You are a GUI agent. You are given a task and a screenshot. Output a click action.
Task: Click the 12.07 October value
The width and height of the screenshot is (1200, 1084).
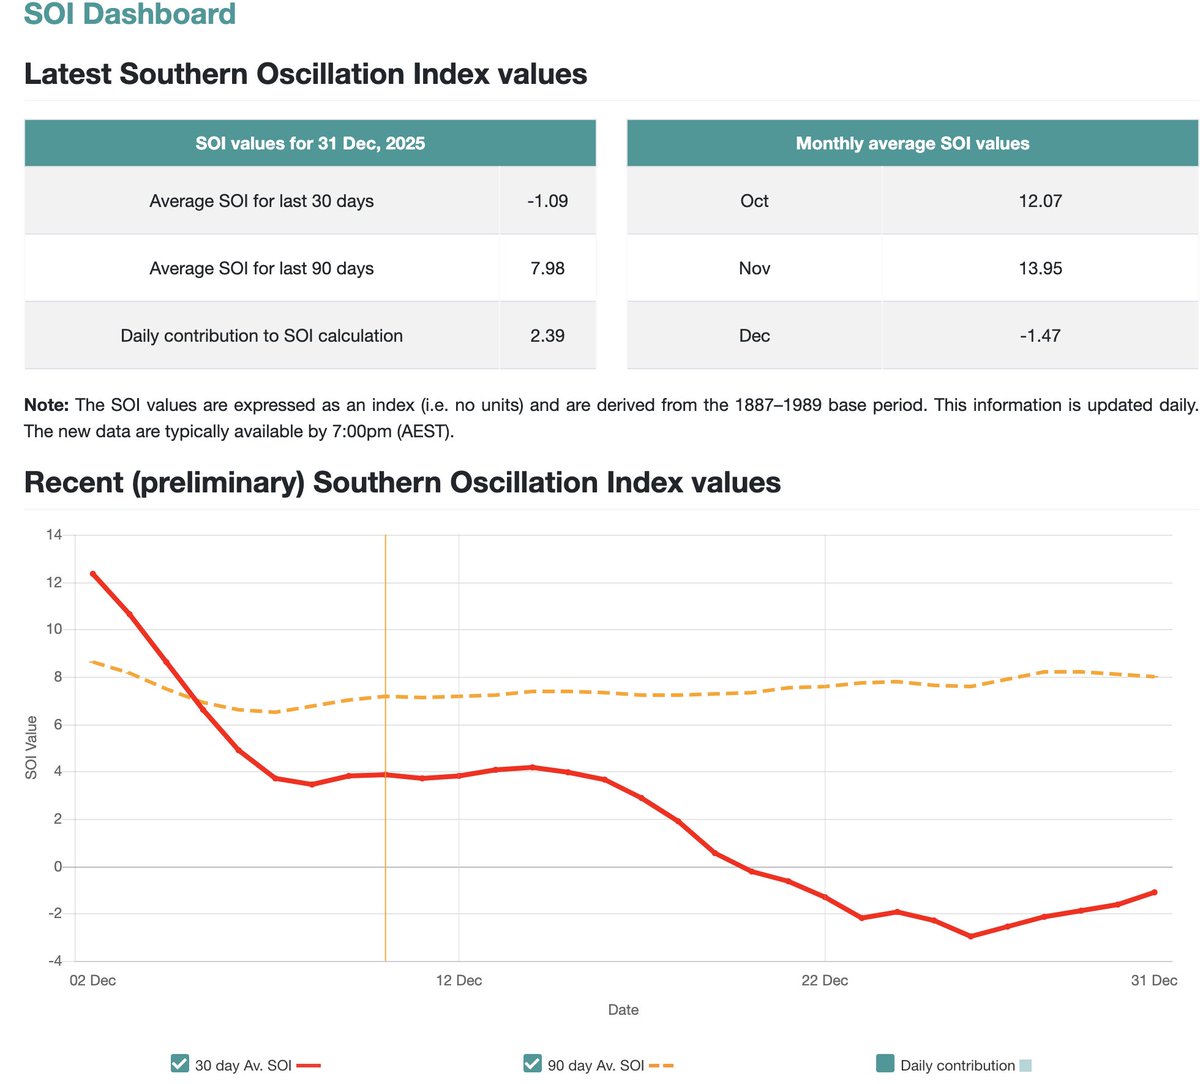point(1040,201)
